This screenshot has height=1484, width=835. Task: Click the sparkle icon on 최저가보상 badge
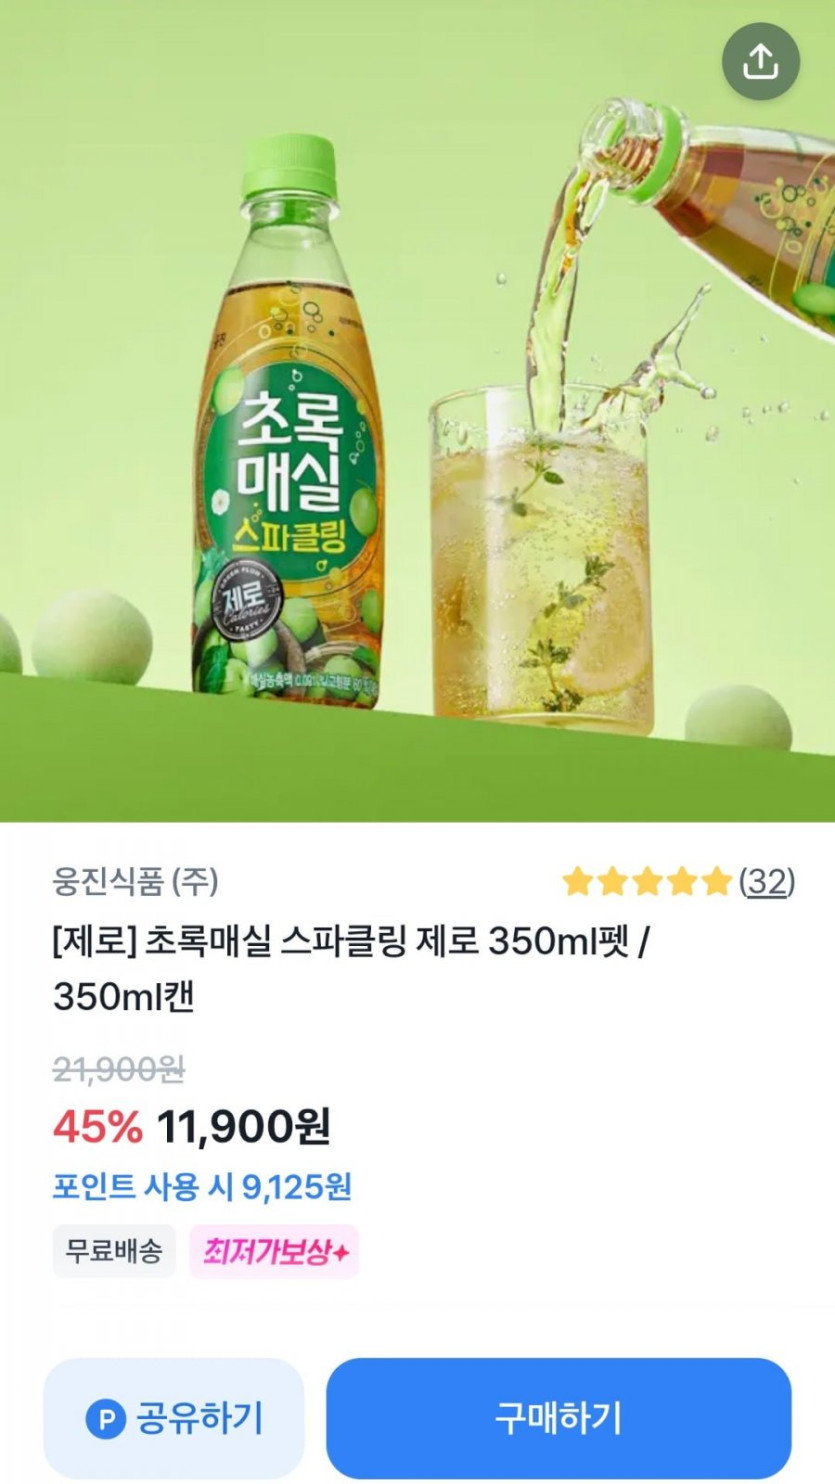340,1252
